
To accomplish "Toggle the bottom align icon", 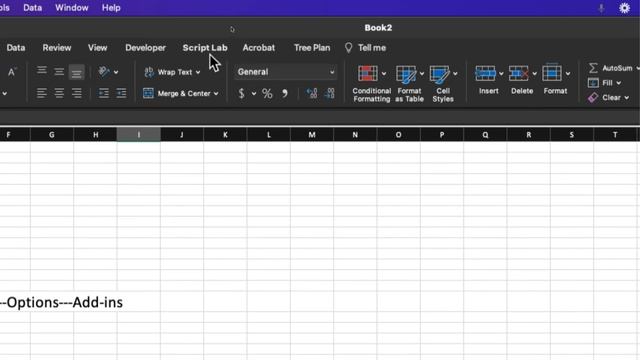I will click(76, 73).
